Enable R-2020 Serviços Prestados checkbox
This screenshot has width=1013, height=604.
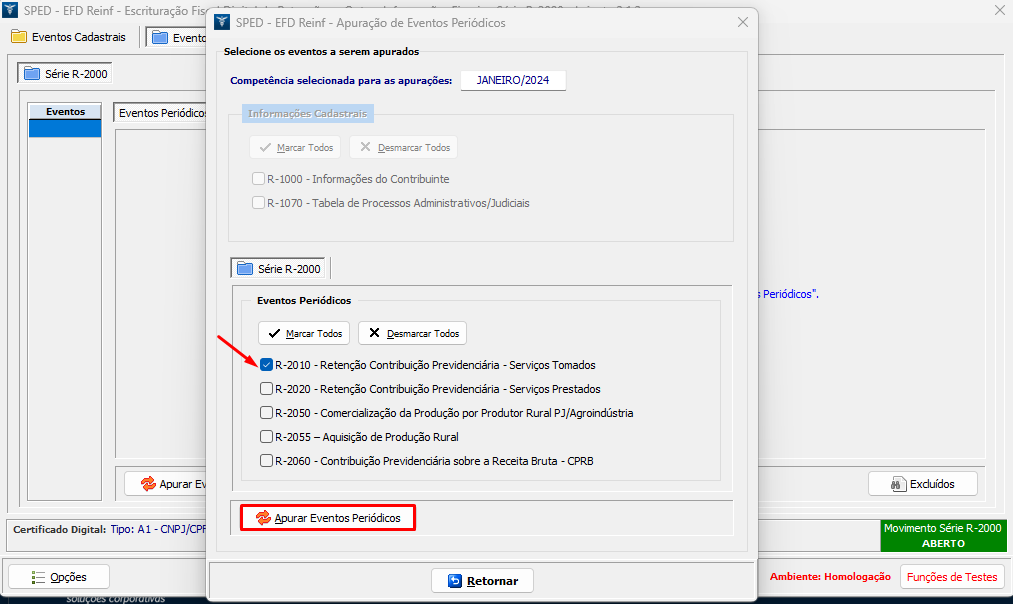[266, 389]
